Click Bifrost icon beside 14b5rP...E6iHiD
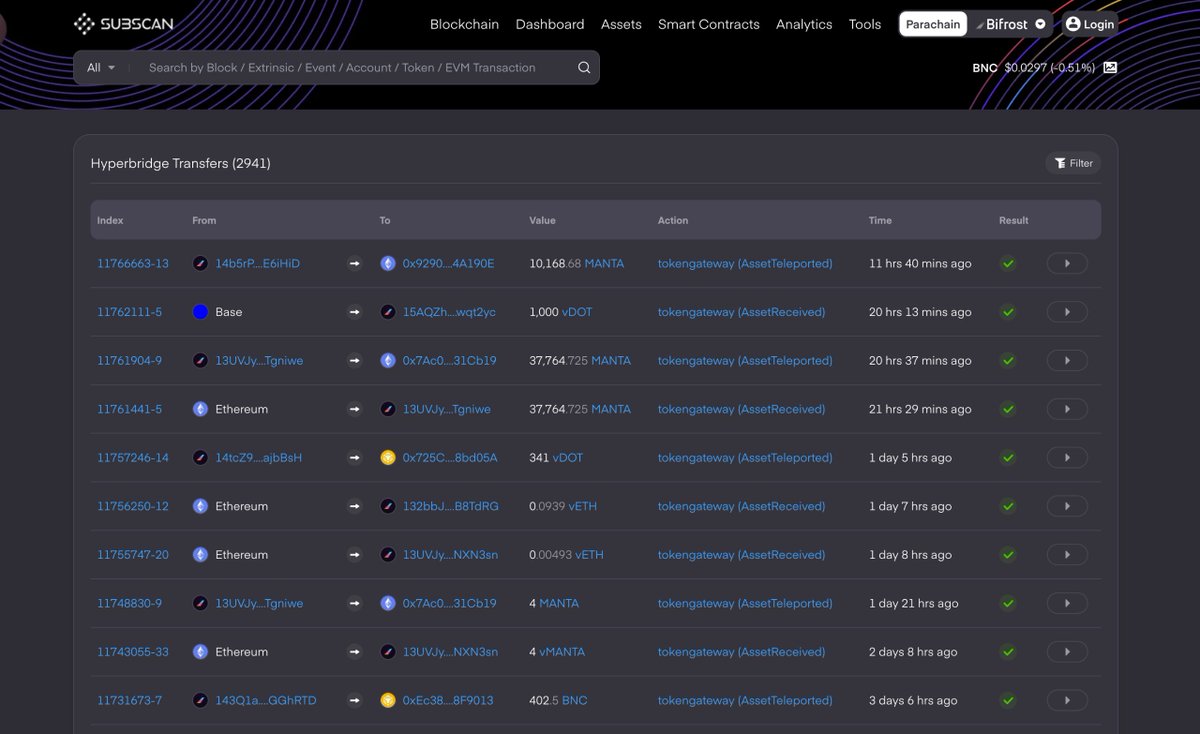 point(200,264)
